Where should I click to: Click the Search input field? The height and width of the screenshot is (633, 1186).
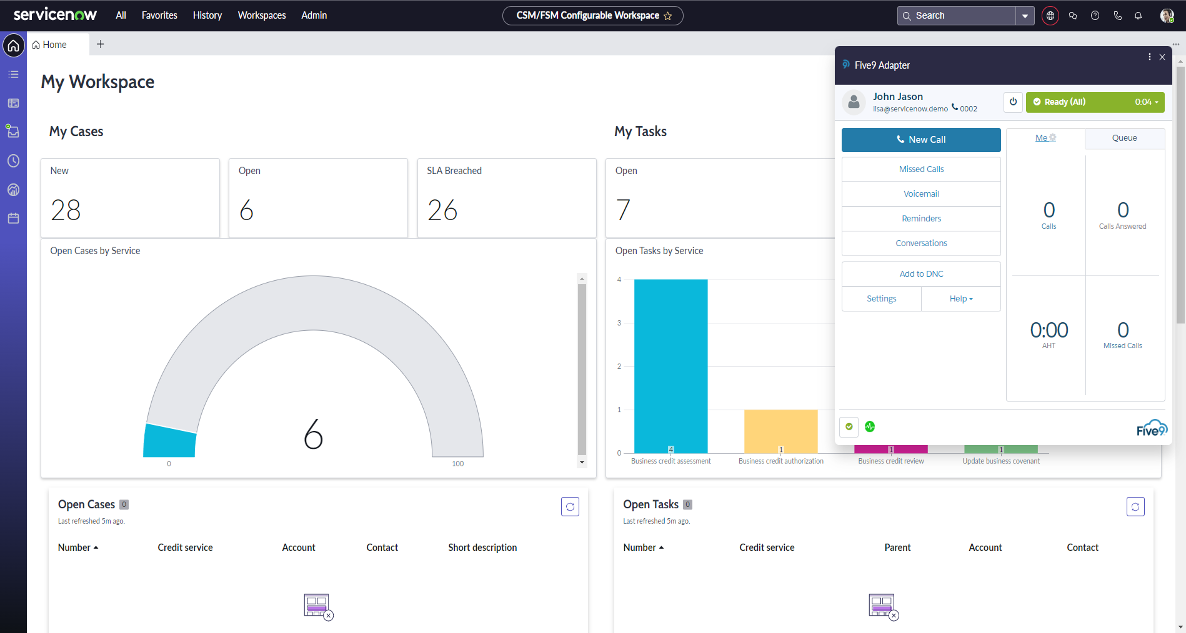tap(960, 16)
